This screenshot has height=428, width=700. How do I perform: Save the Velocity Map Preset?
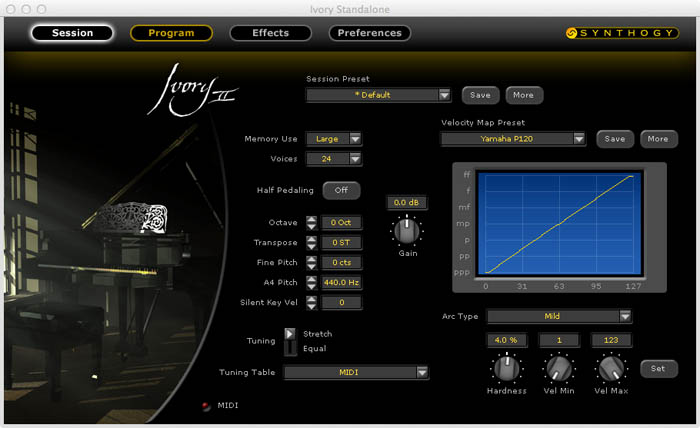(x=615, y=139)
